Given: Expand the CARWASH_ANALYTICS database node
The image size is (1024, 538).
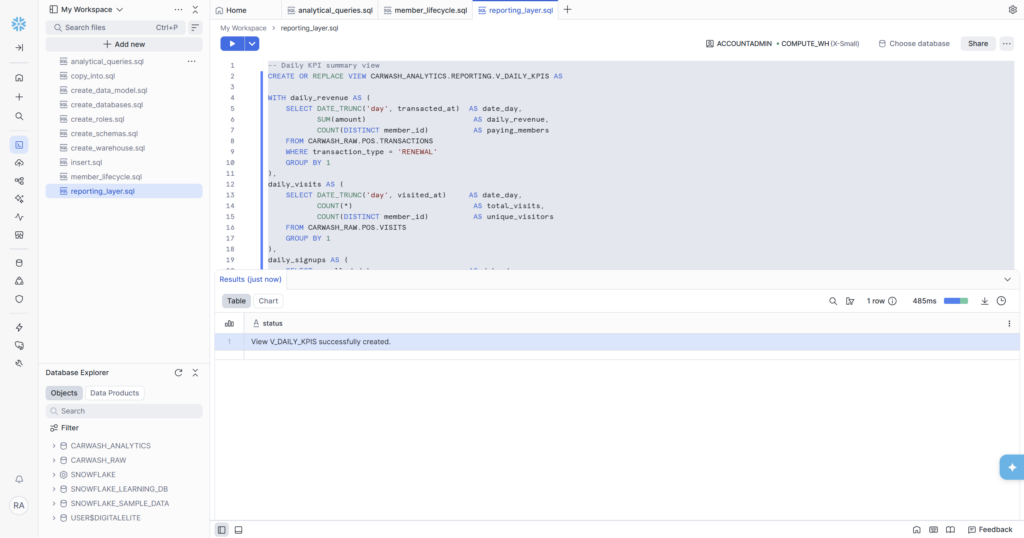Looking at the screenshot, I should pyautogui.click(x=53, y=446).
